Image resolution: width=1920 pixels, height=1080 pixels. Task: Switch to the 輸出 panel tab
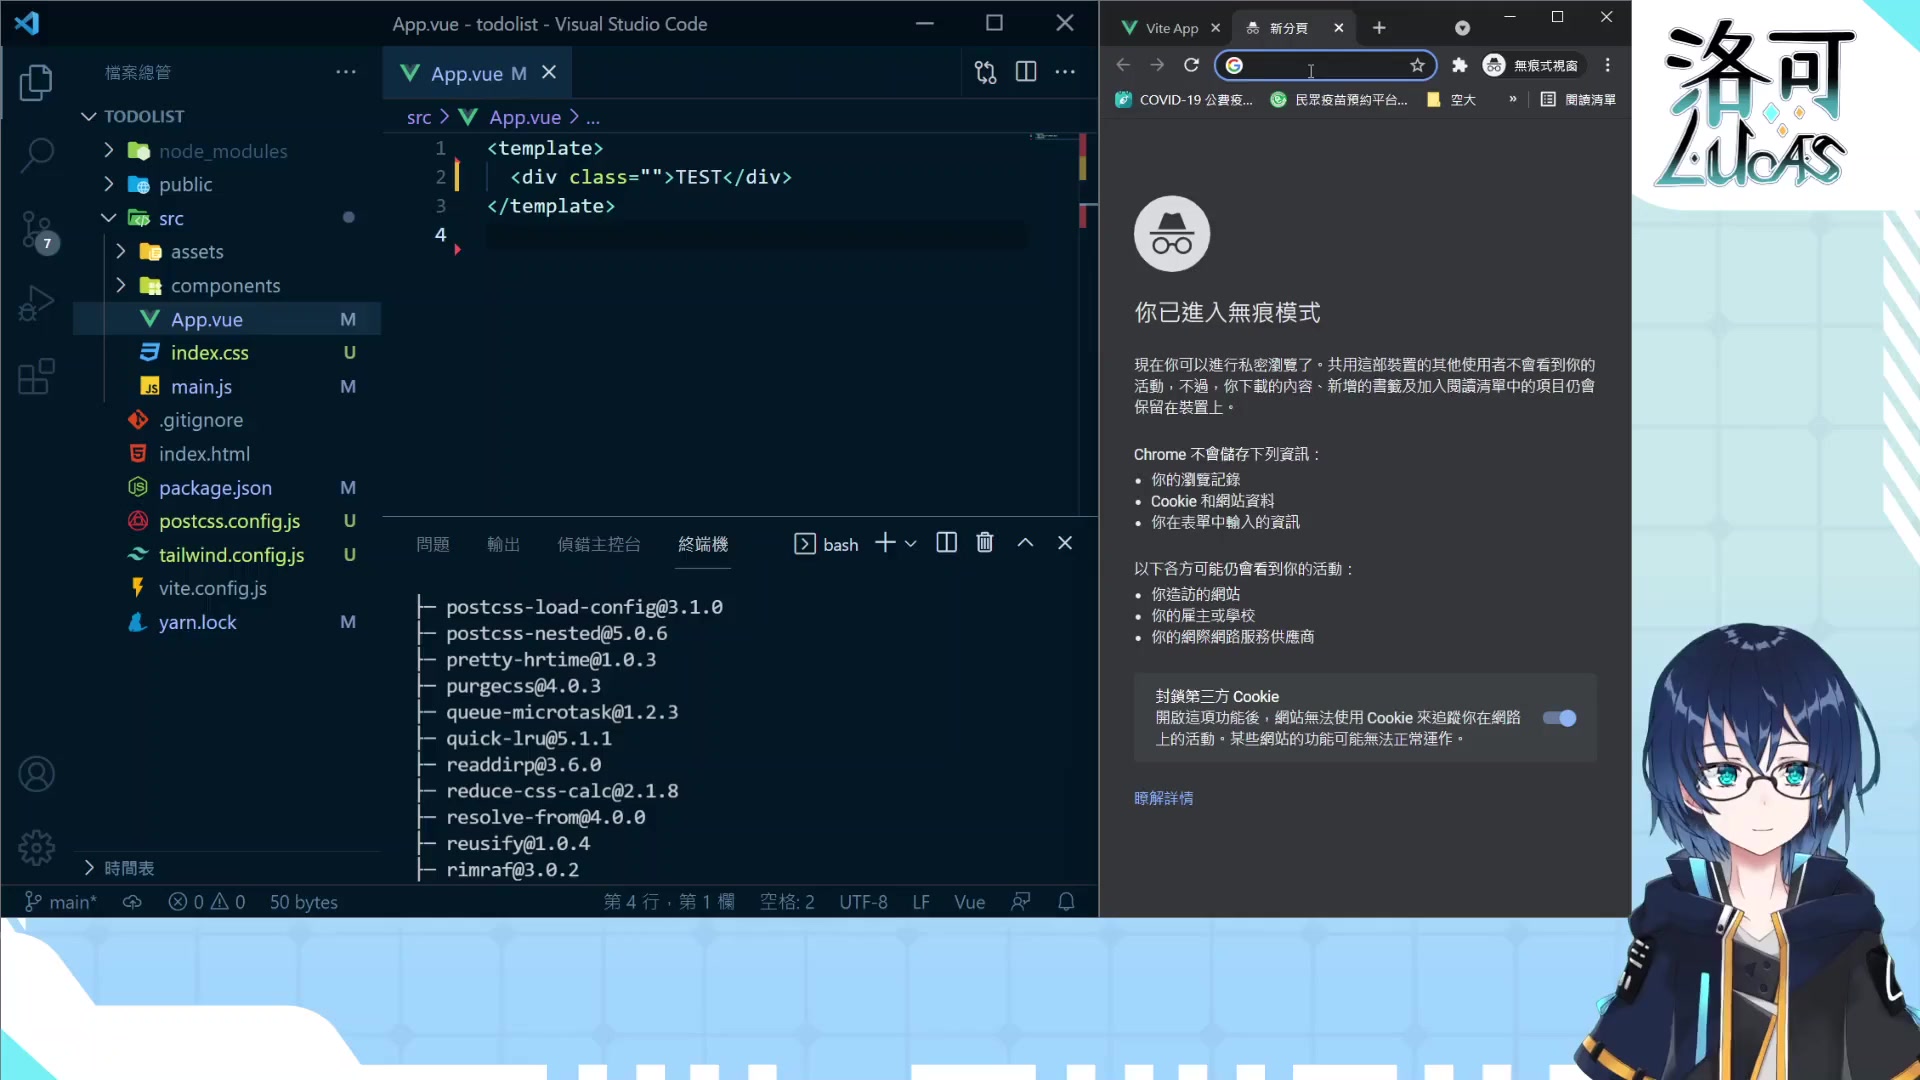(x=503, y=544)
